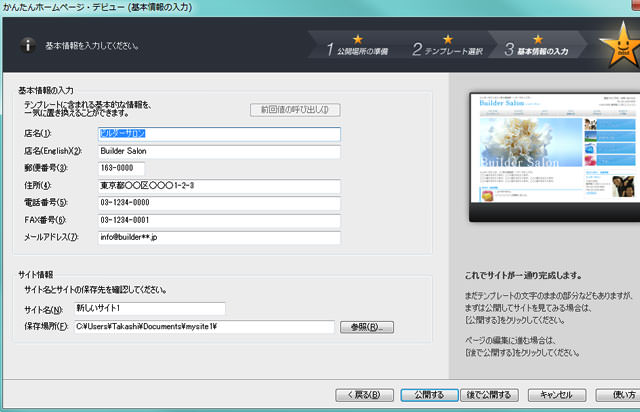Click the Builder Salon template preview thumbnail

555,157
